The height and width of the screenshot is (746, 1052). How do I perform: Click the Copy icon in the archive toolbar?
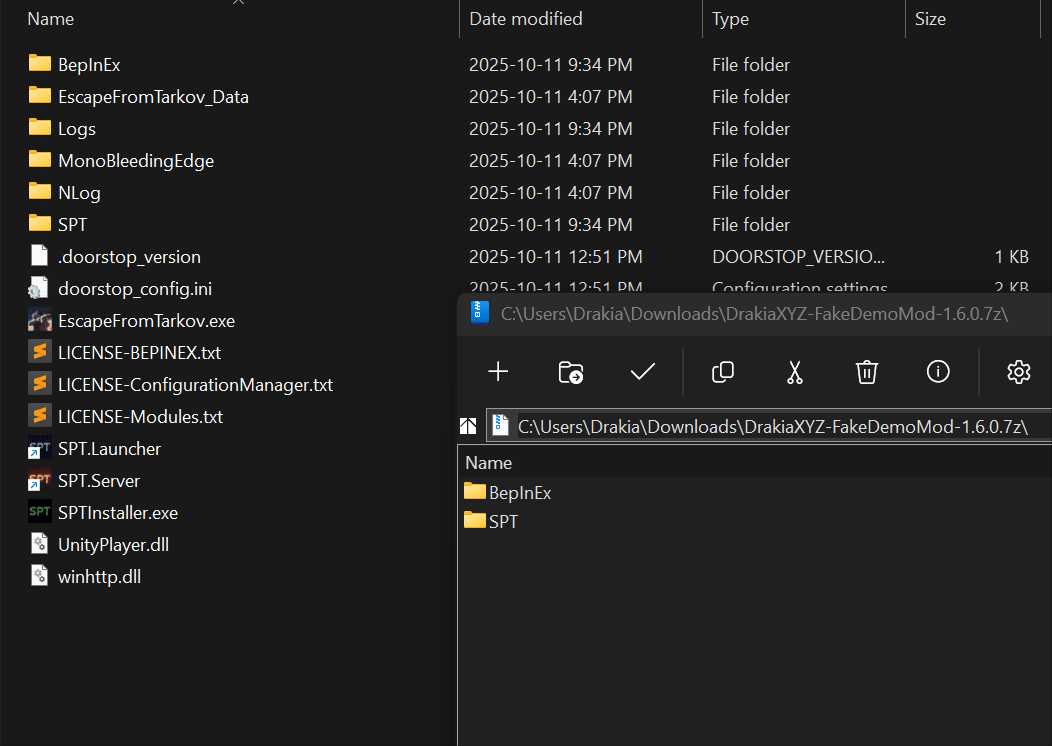[x=723, y=372]
